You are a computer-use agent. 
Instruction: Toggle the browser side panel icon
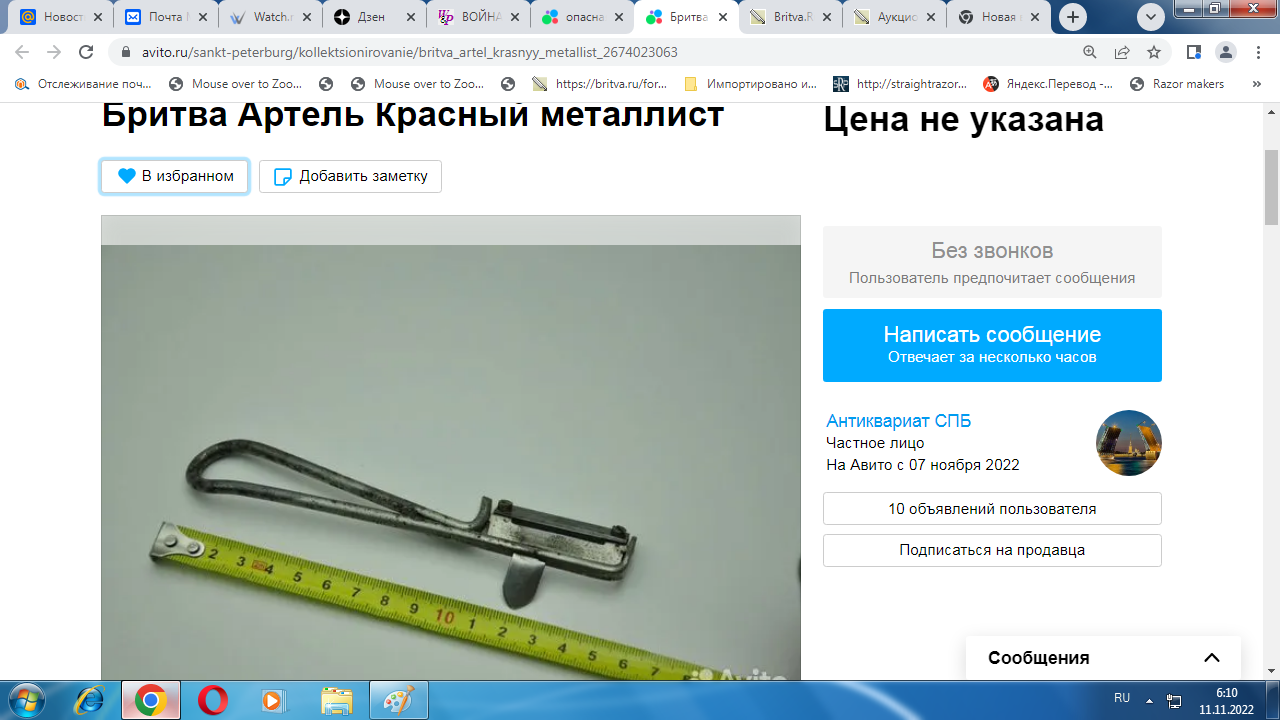[x=1193, y=52]
